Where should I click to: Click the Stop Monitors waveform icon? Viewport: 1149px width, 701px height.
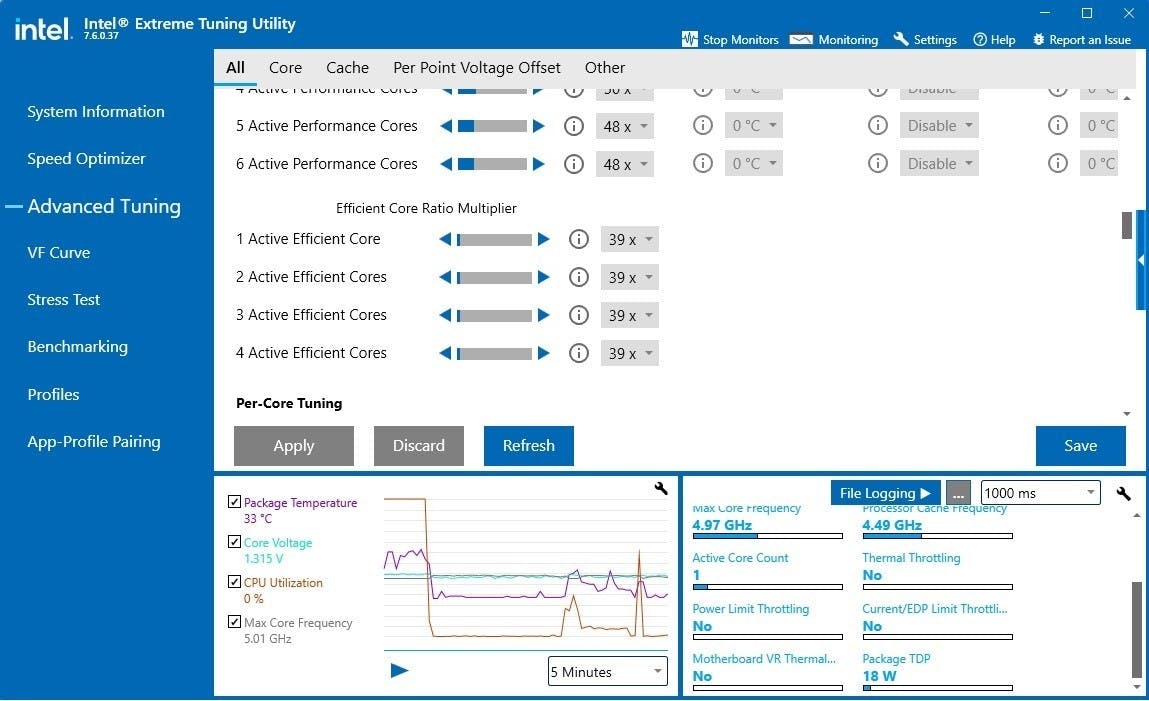tap(689, 40)
